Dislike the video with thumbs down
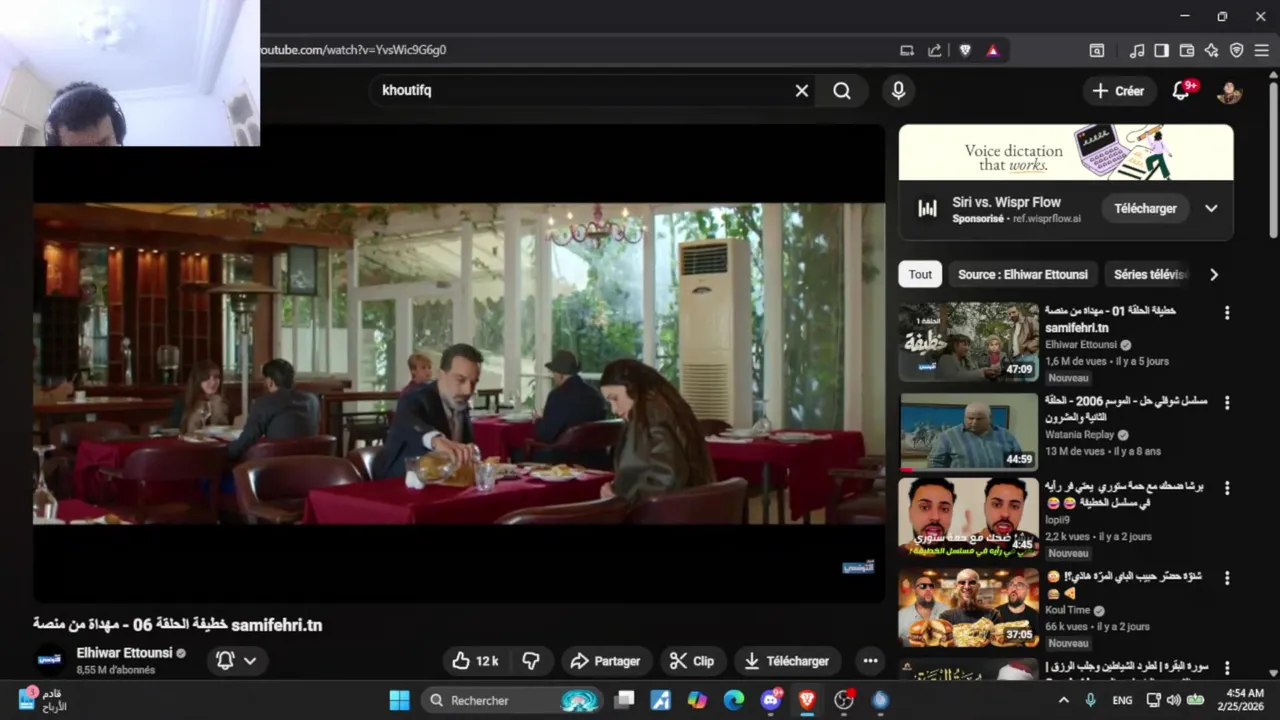This screenshot has width=1280, height=720. (x=531, y=661)
